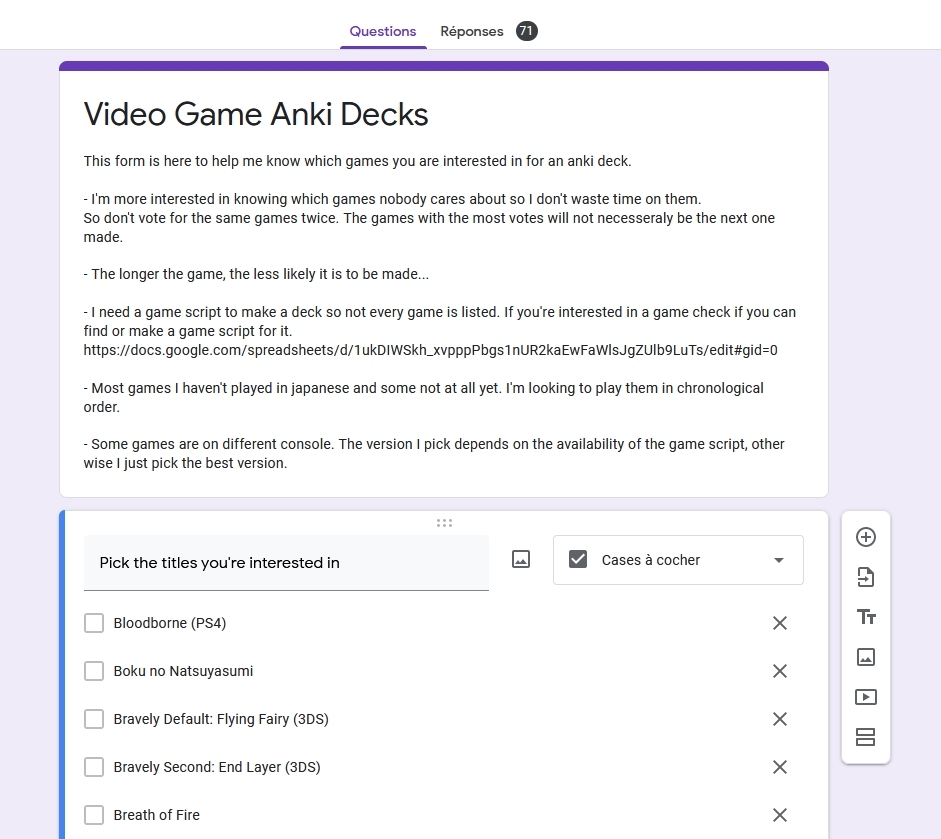Delete the Bravely Second: End Layer option

click(x=780, y=767)
